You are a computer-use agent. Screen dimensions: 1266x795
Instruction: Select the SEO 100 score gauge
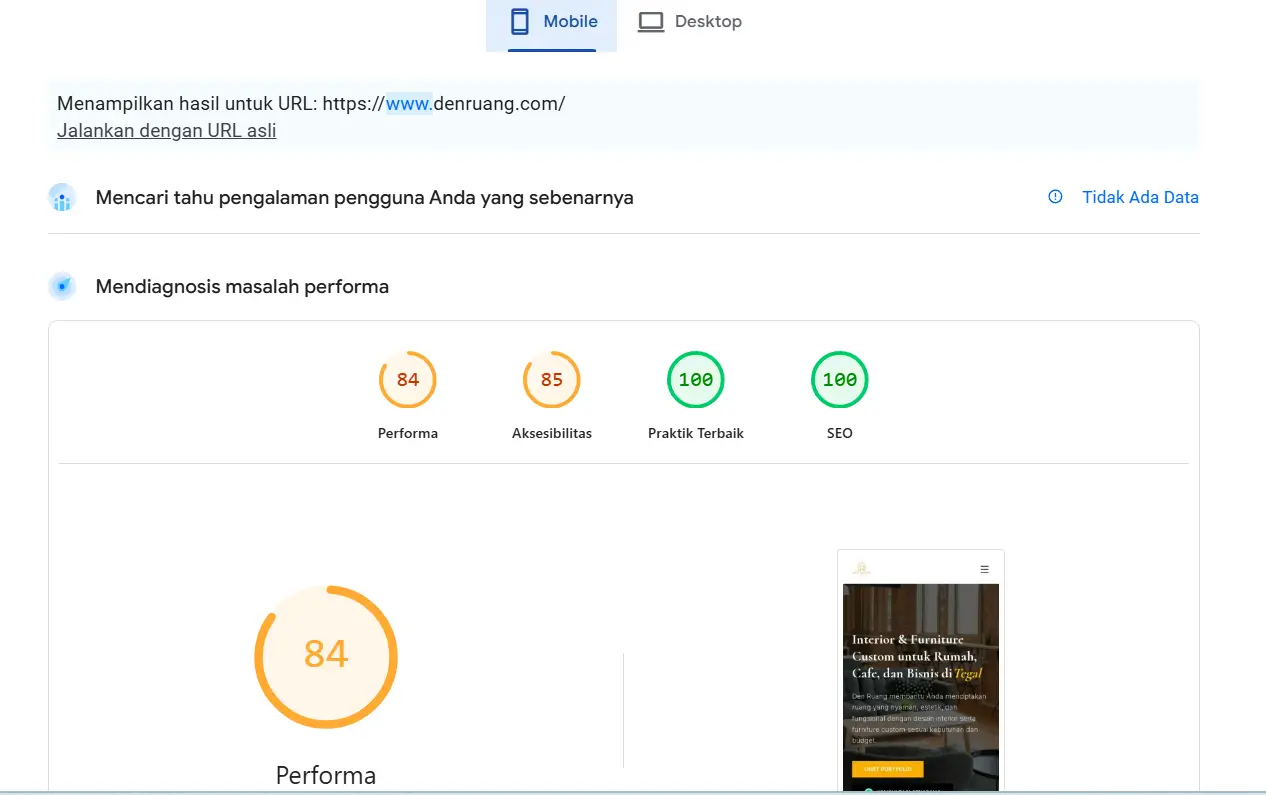840,380
